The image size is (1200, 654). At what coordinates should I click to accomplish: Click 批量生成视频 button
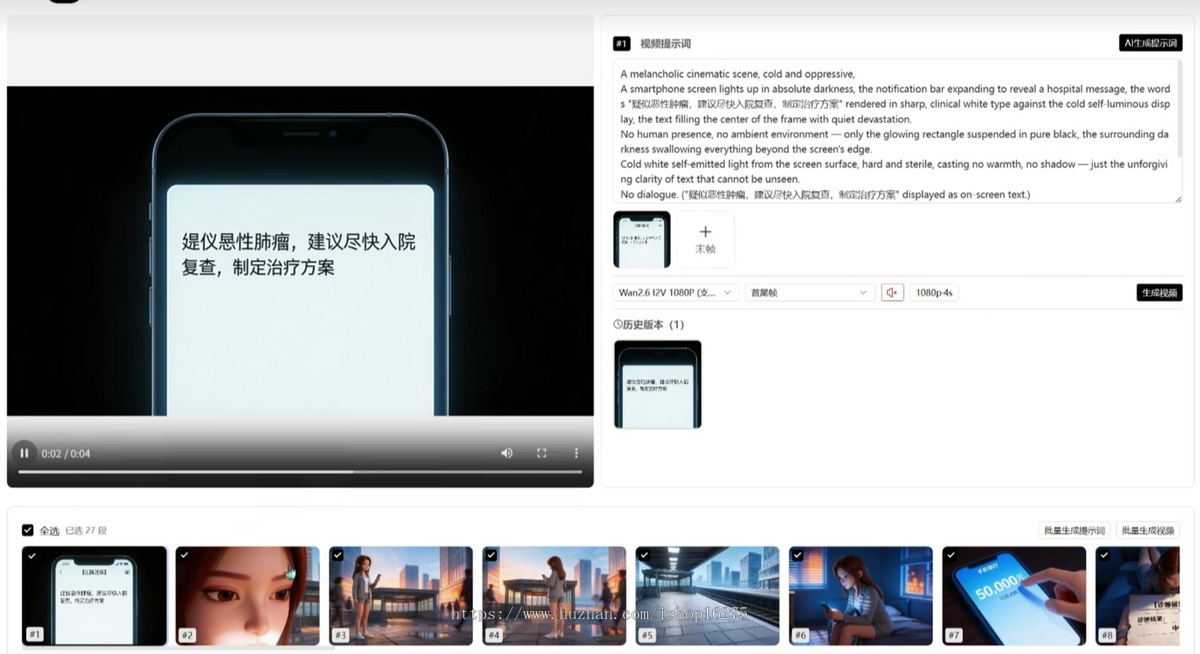(x=1149, y=530)
